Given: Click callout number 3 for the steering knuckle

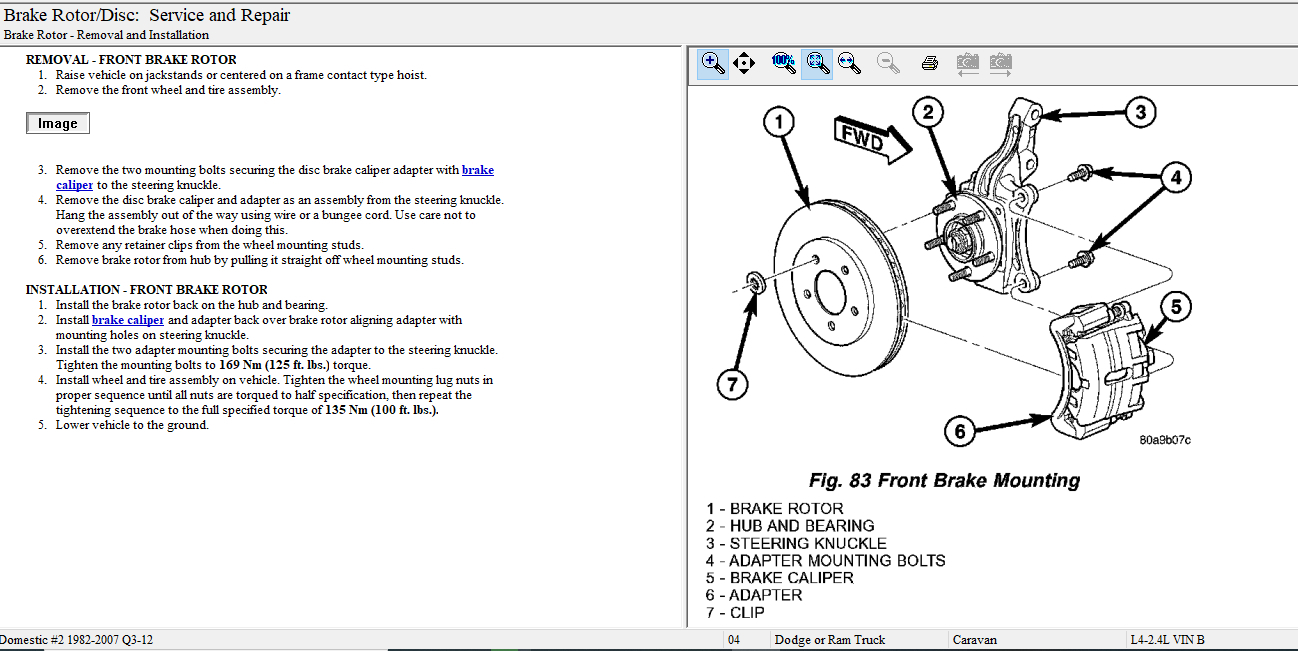Looking at the screenshot, I should tap(1141, 112).
